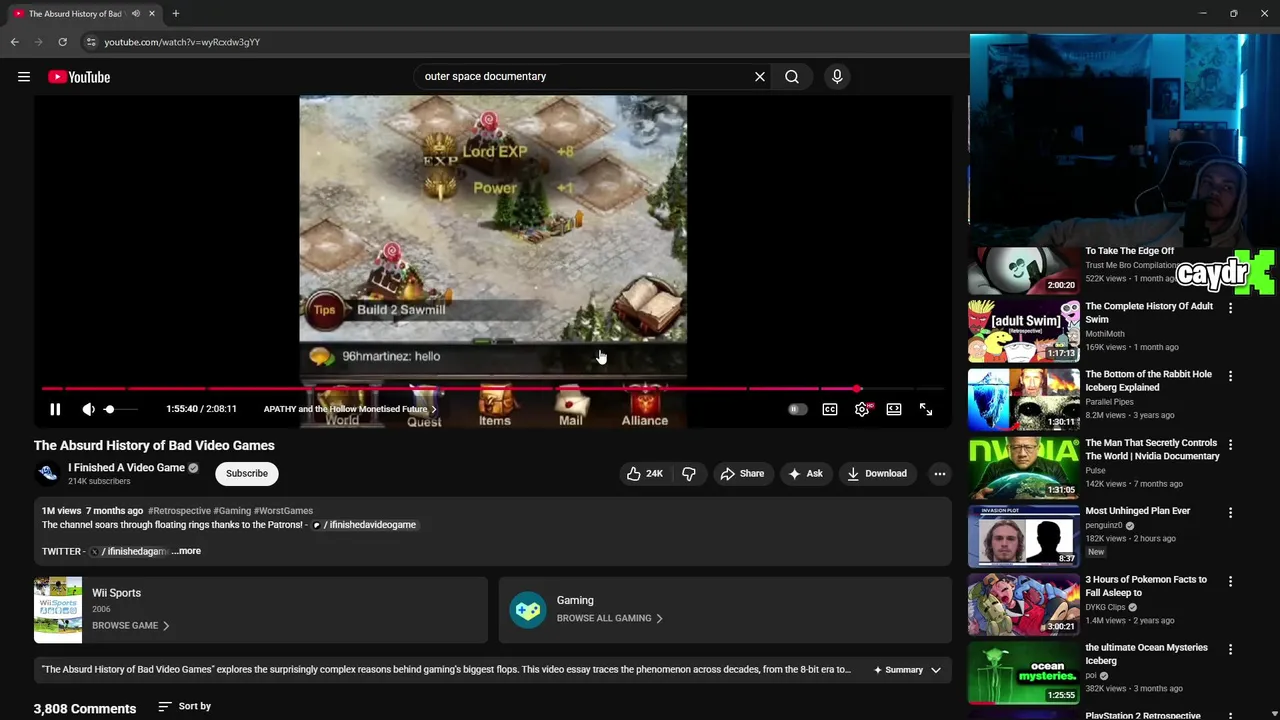Open 'the ultimate Ocean Mysteries Iceberg' title
Image resolution: width=1280 pixels, height=720 pixels.
(1146, 654)
